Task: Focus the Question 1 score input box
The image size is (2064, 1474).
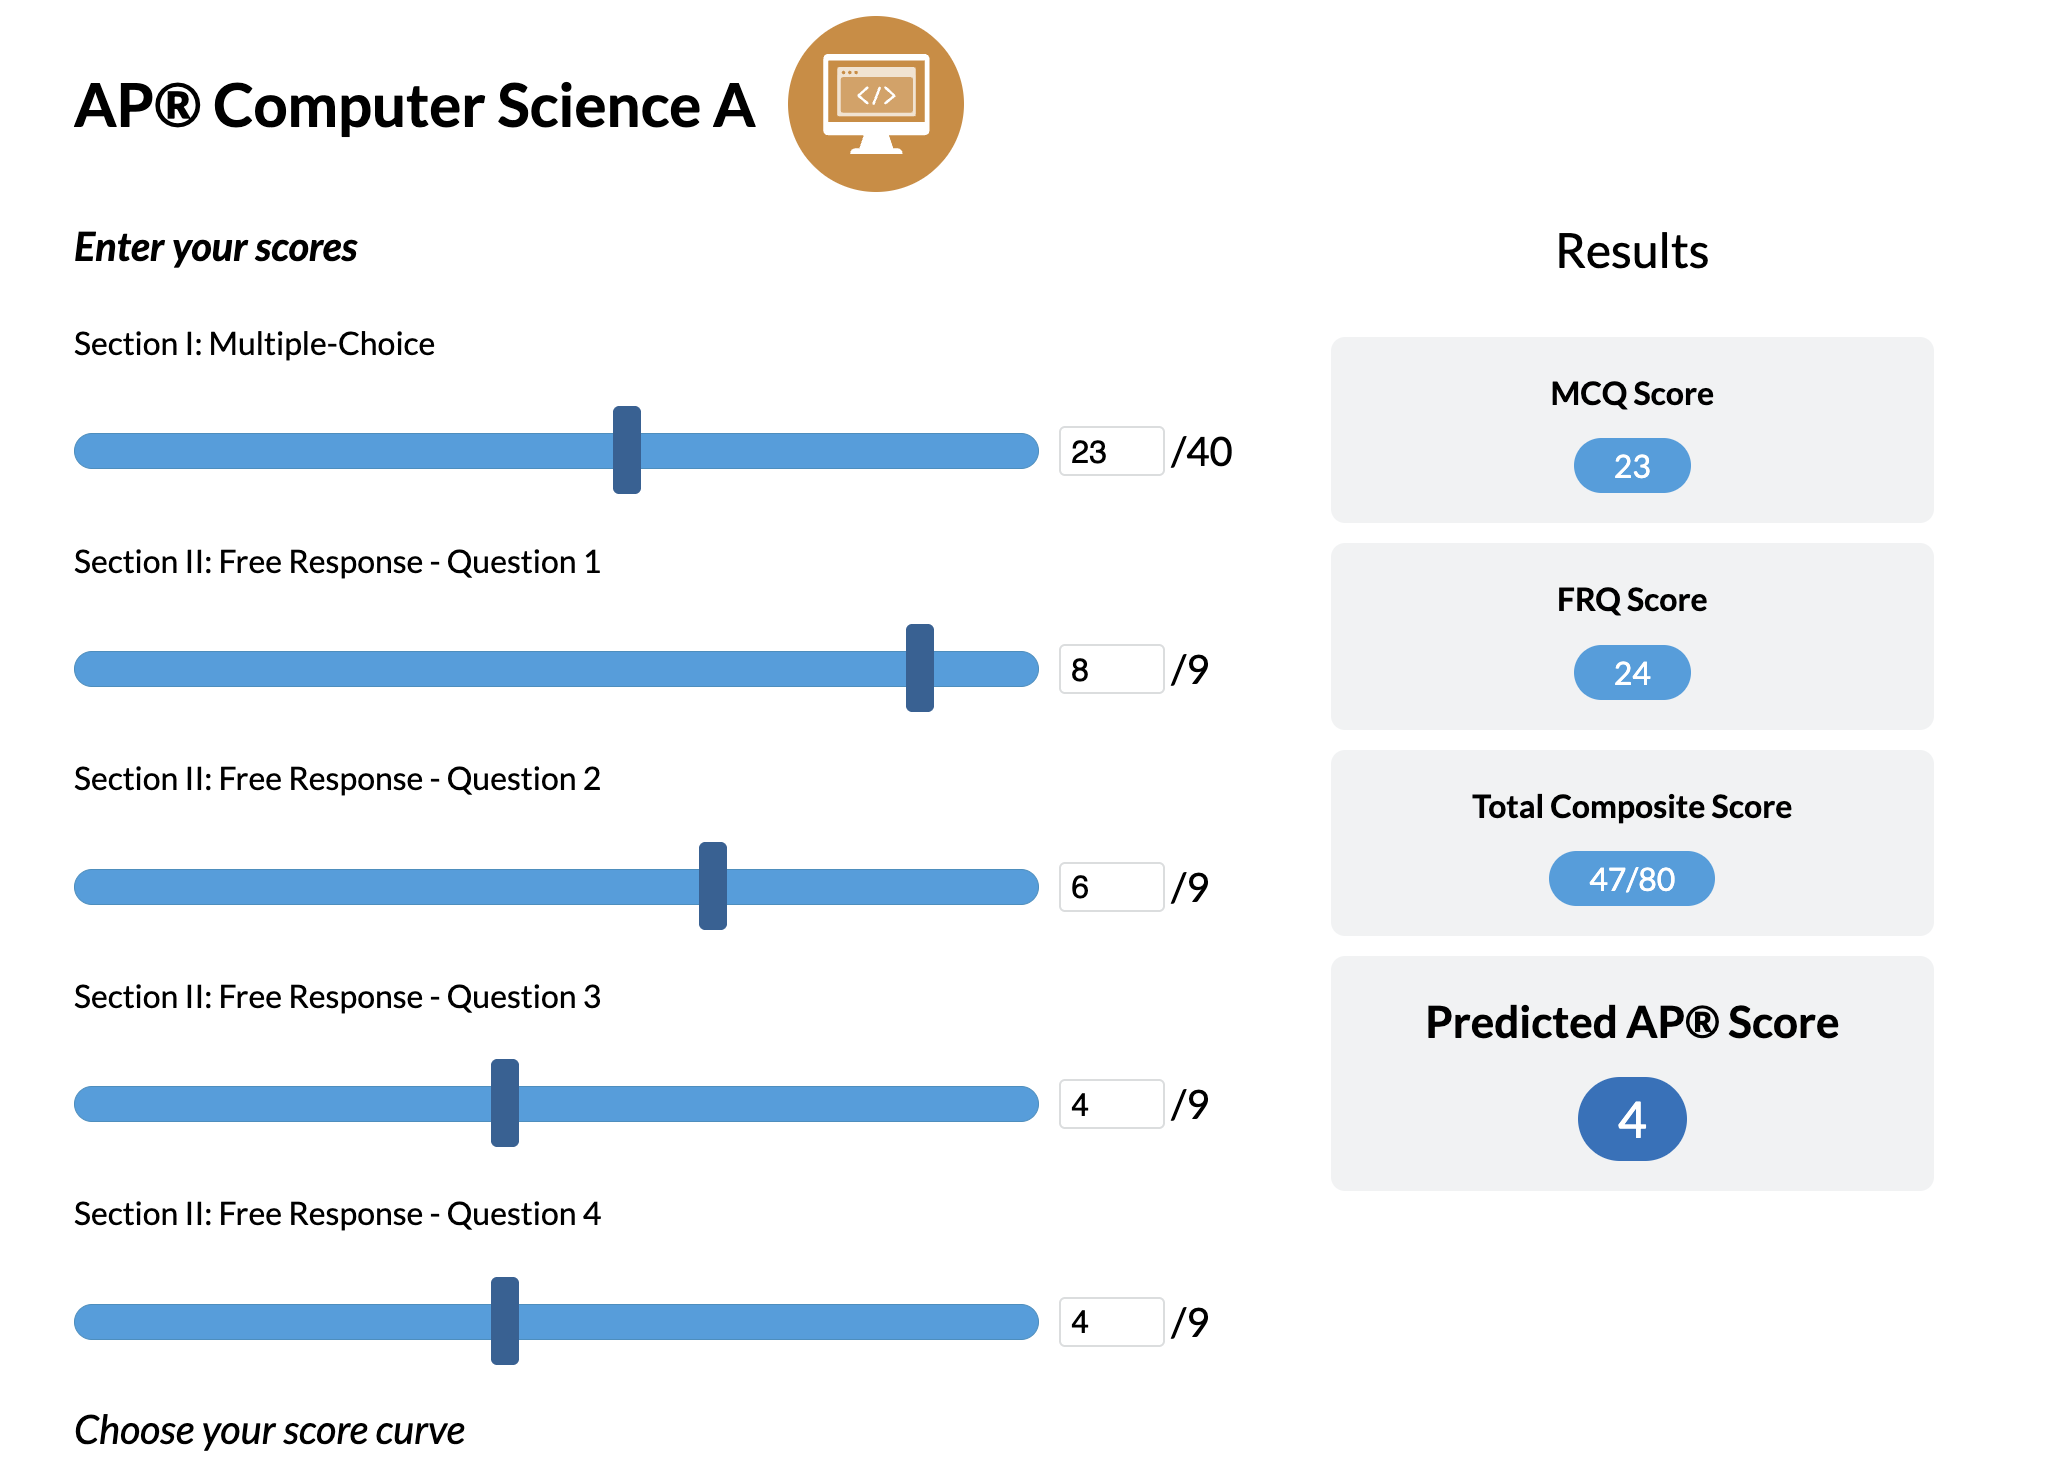Action: click(1110, 669)
